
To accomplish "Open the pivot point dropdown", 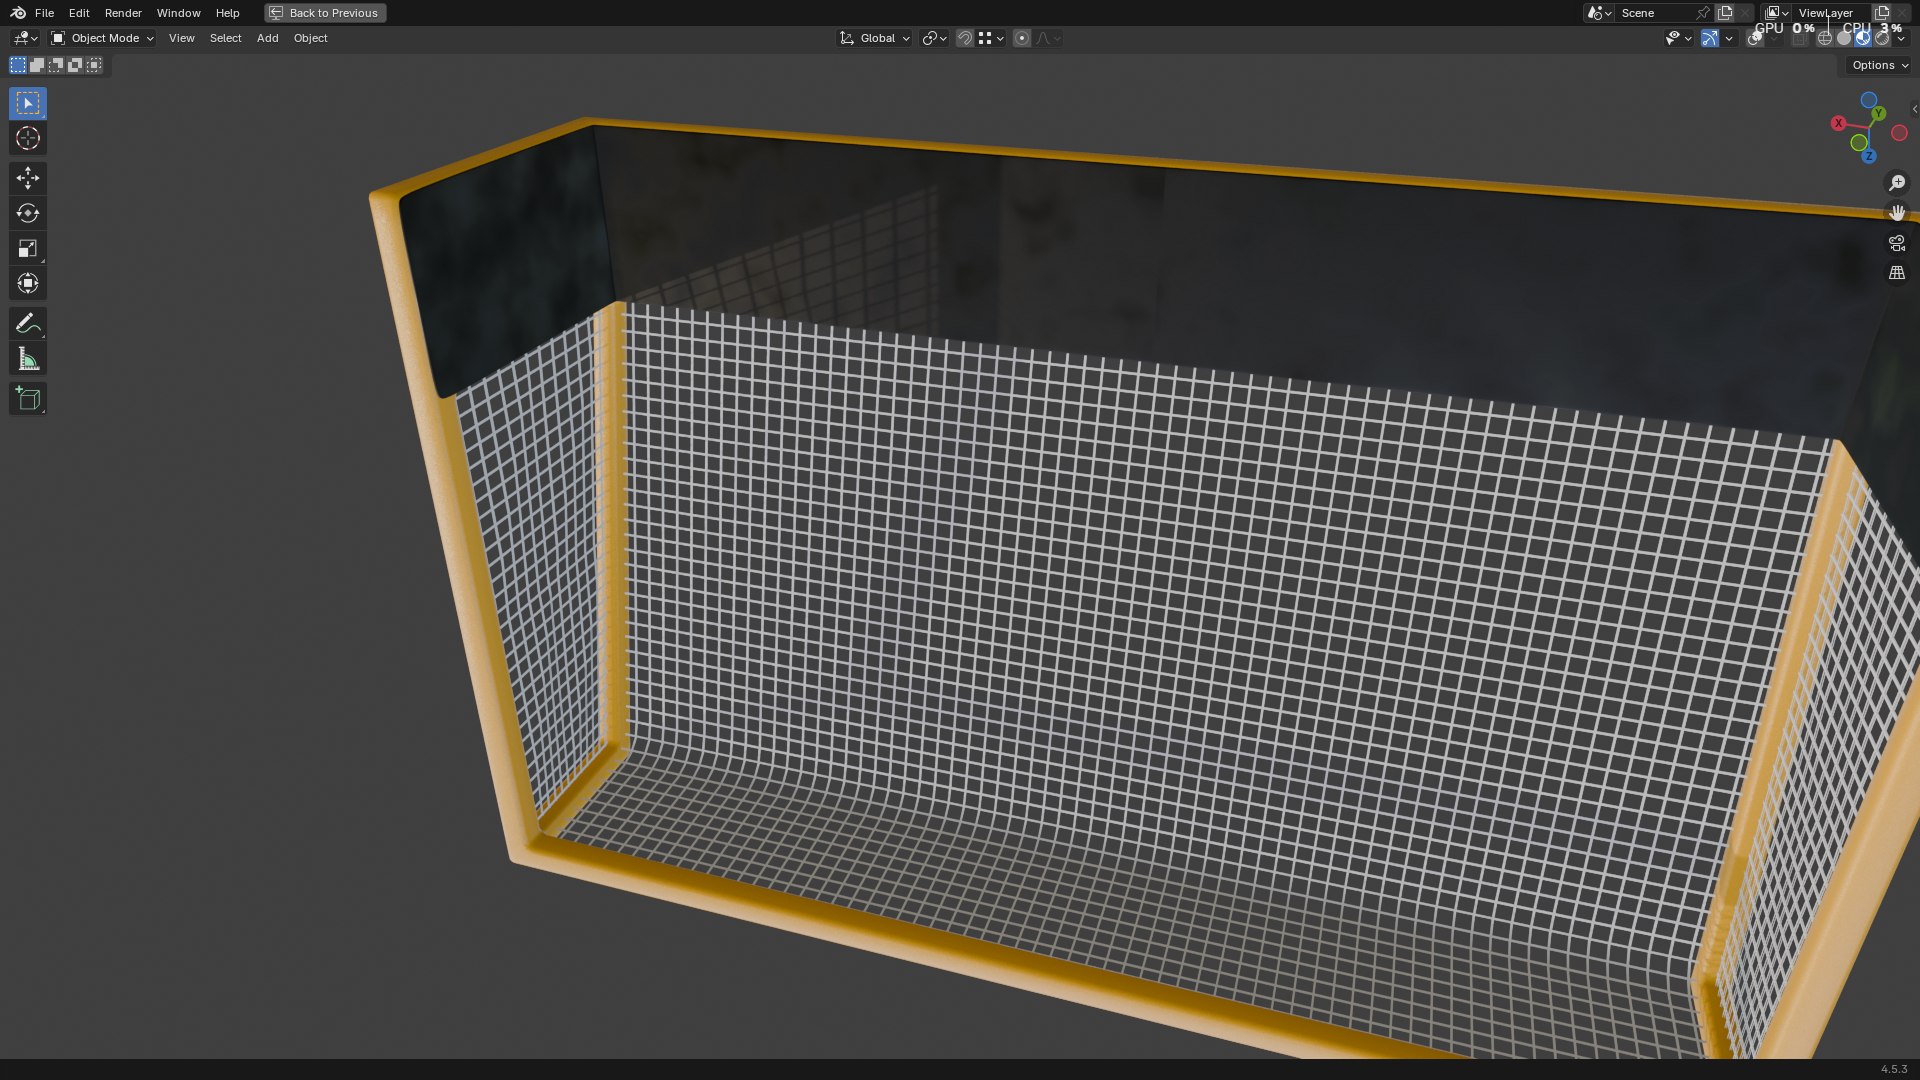I will [934, 38].
